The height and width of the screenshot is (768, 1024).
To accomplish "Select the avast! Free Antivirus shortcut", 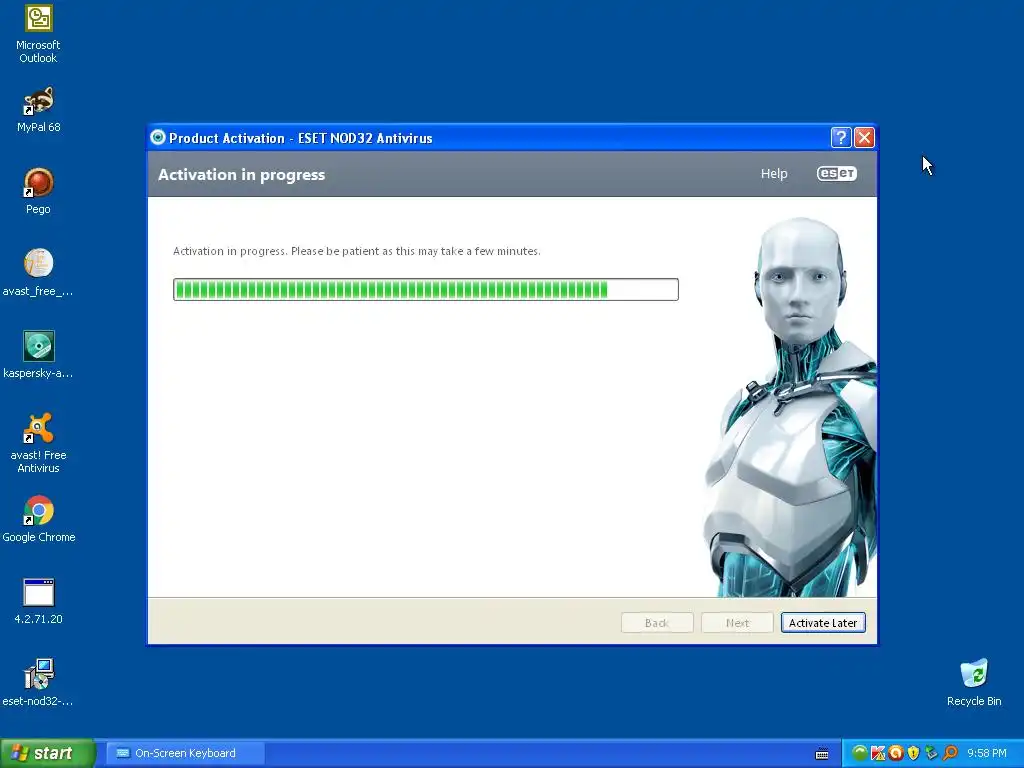I will pos(39,444).
